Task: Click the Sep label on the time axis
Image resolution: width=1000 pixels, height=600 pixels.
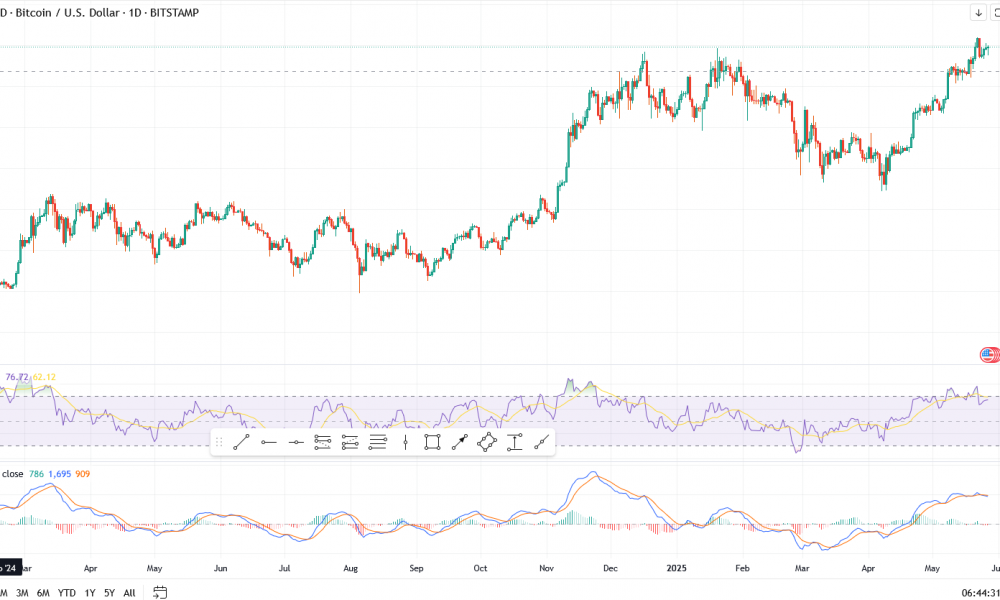Action: click(416, 567)
